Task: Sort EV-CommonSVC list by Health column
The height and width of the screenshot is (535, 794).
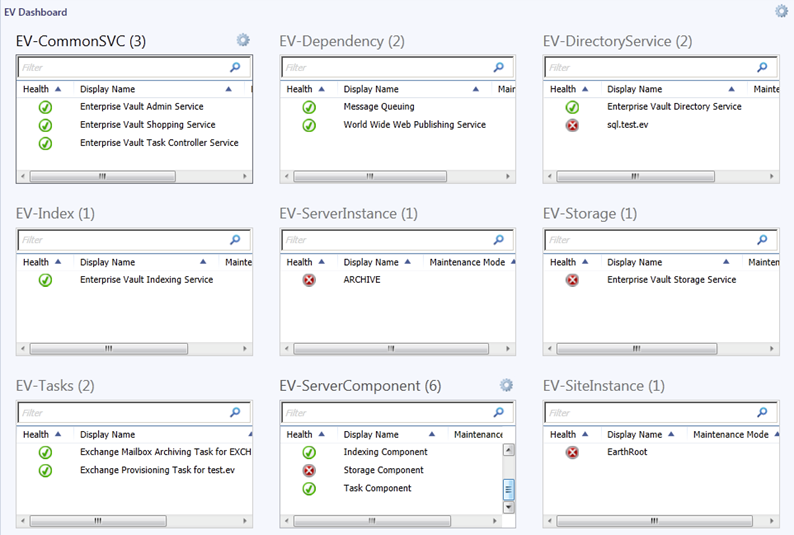Action: coord(43,89)
